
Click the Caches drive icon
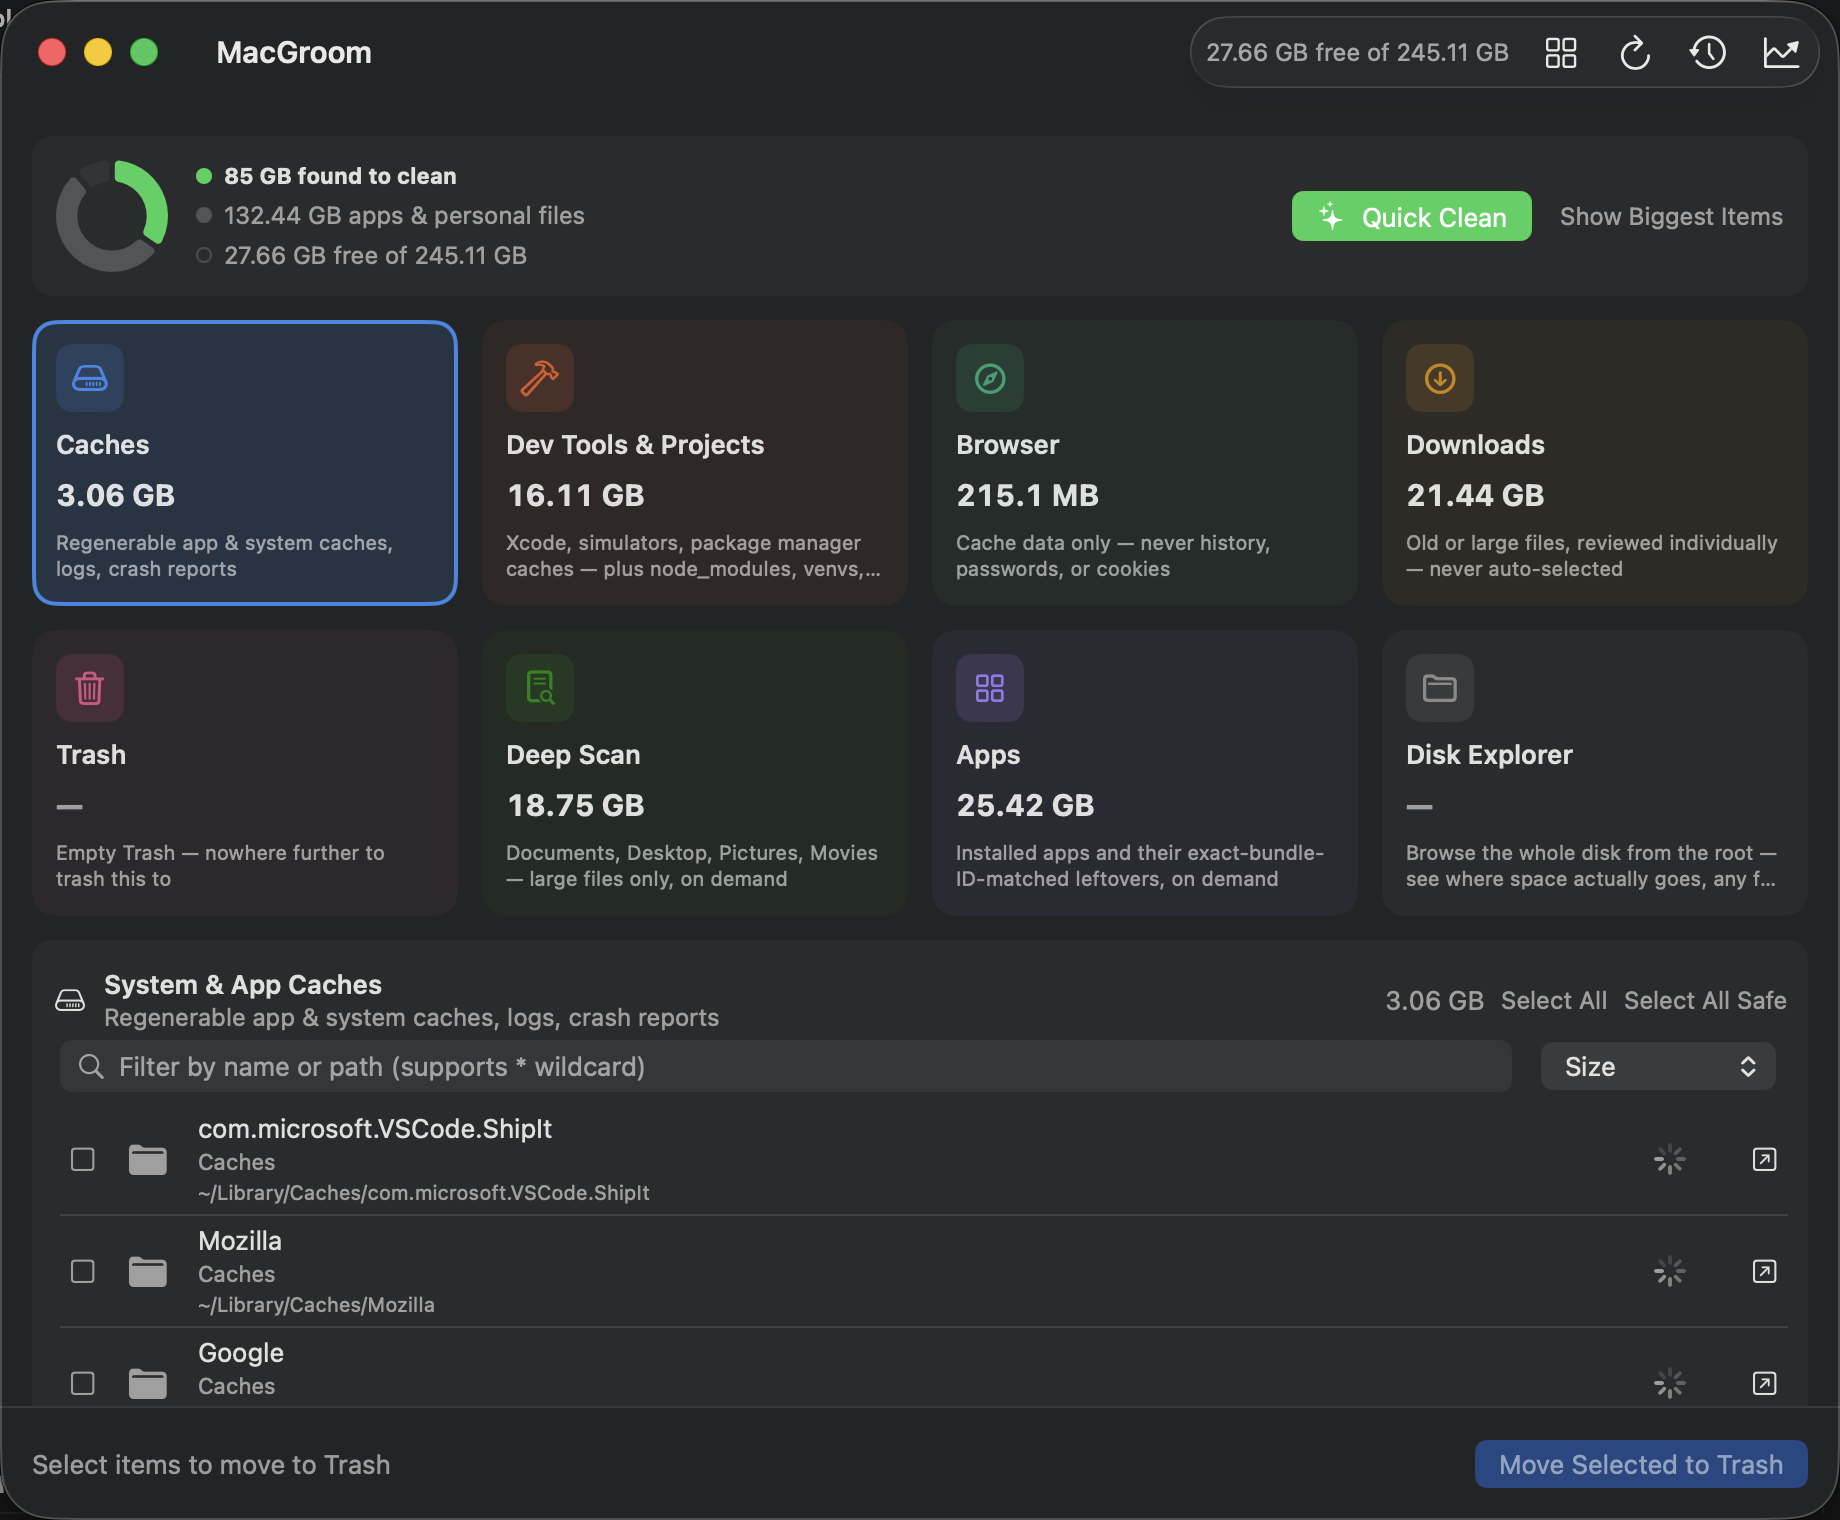click(x=90, y=378)
